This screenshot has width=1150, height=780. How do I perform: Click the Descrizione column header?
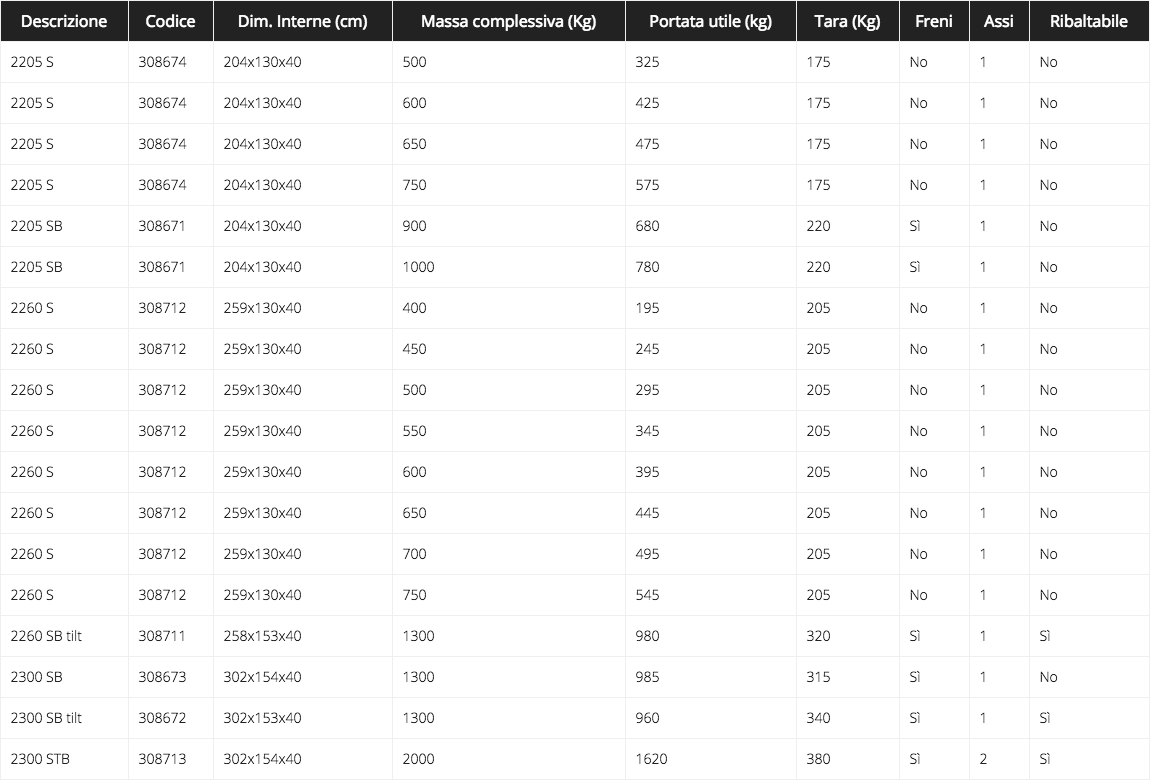[64, 21]
